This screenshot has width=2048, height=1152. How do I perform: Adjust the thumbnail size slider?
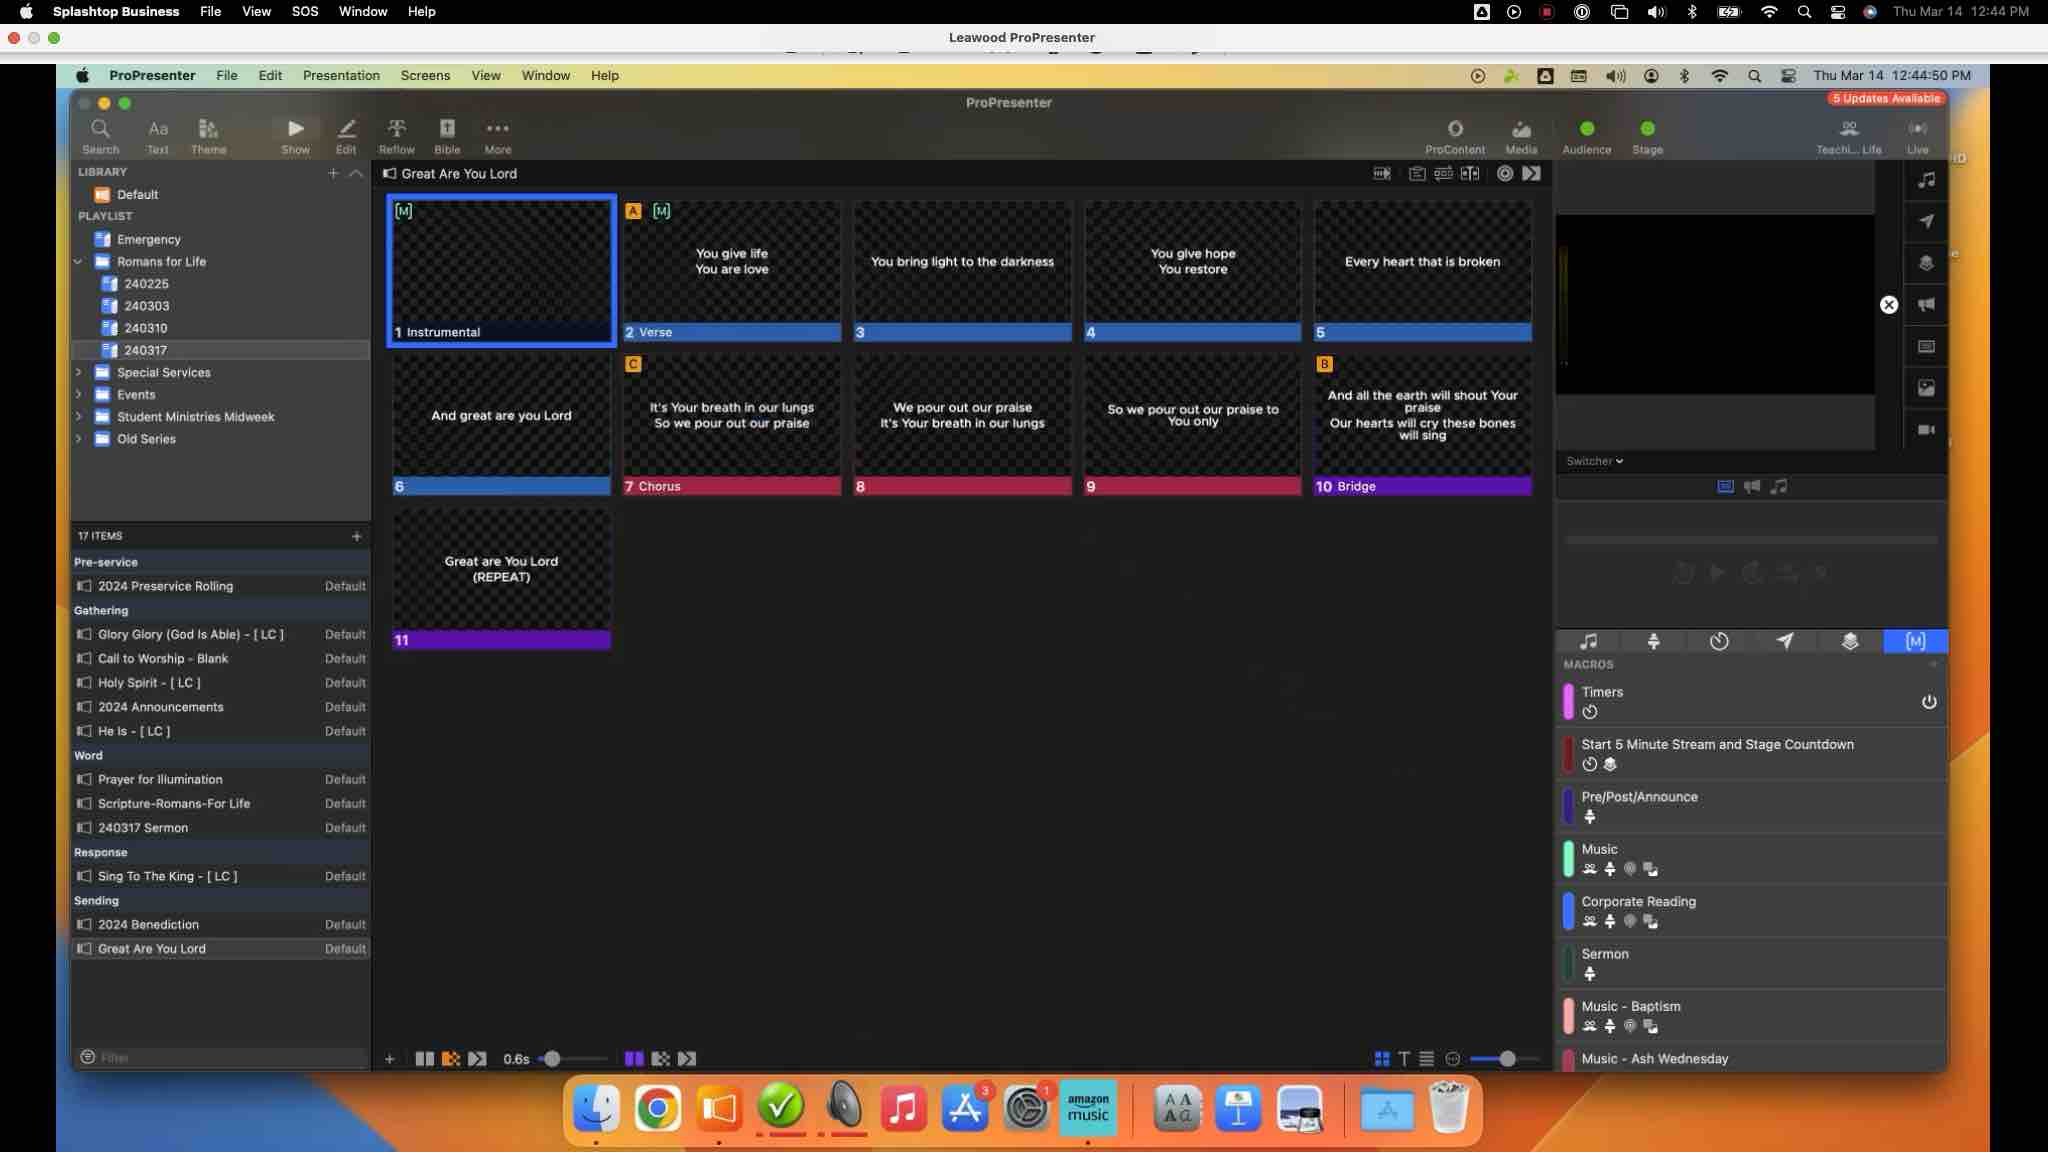click(1506, 1058)
